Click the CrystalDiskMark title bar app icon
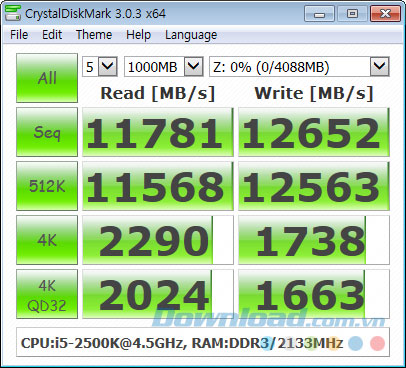The image size is (406, 368). (x=13, y=13)
